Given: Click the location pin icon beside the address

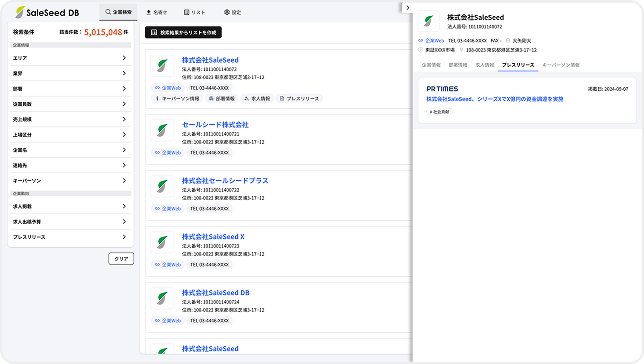Looking at the screenshot, I should click(461, 50).
